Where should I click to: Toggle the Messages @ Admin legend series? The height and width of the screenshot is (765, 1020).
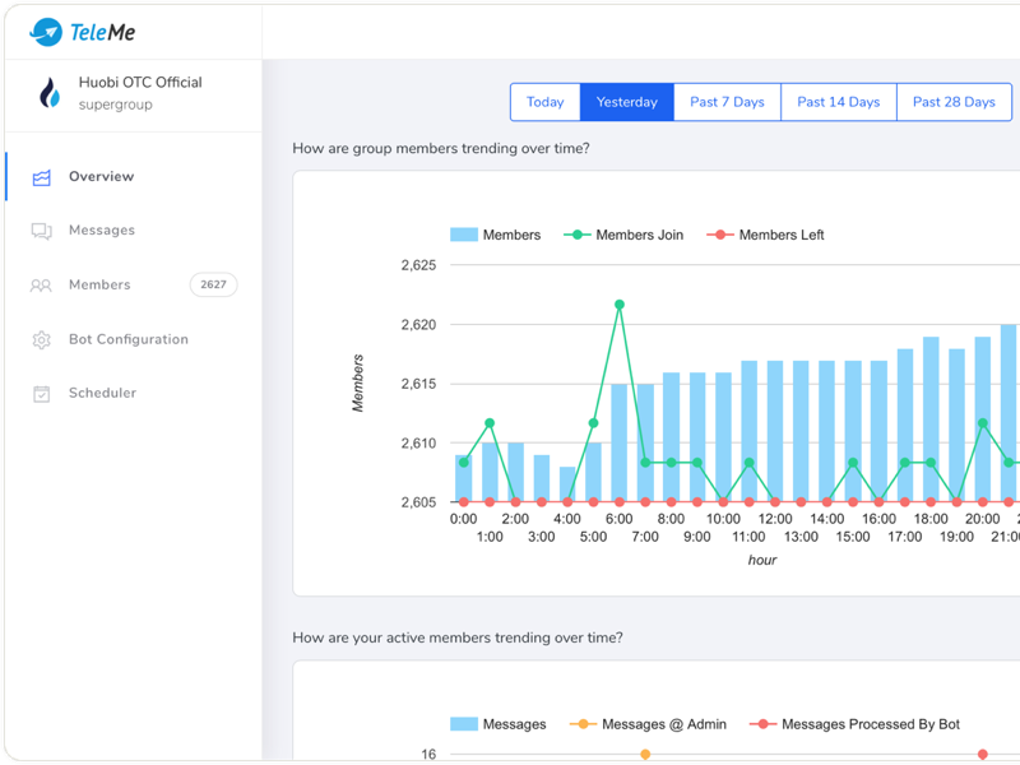(648, 724)
